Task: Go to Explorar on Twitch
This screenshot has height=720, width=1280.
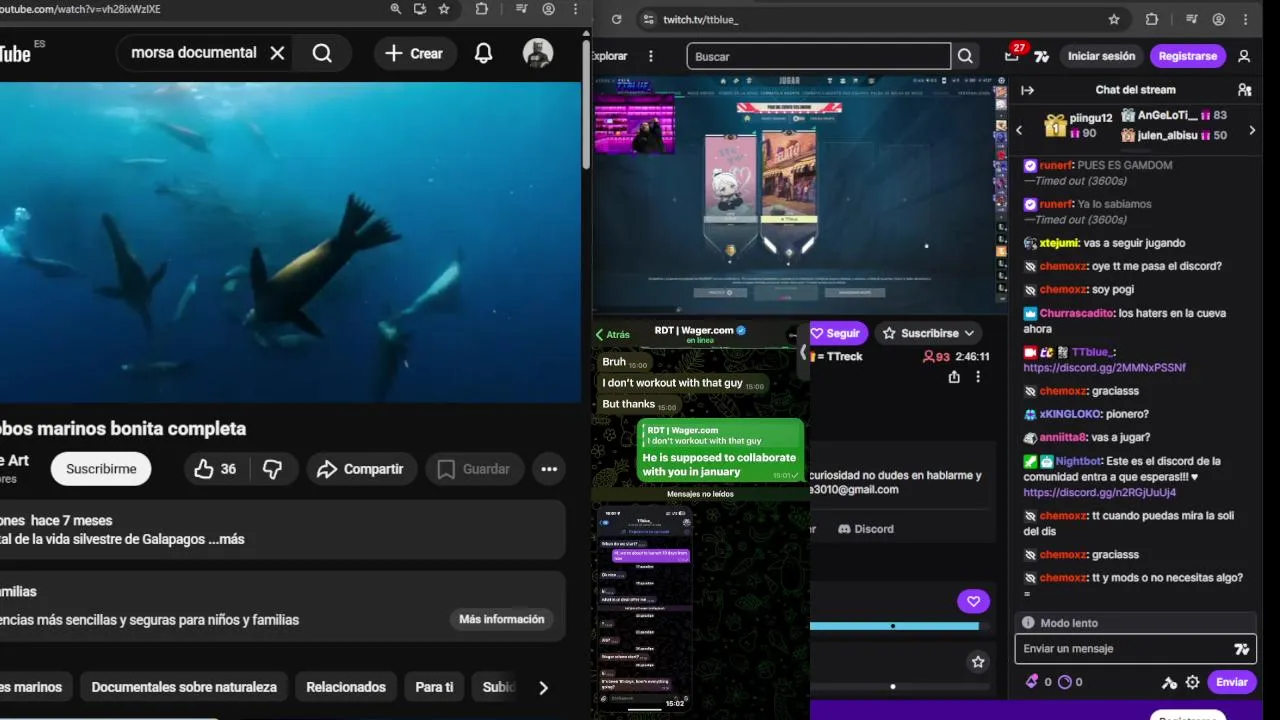Action: pos(610,56)
